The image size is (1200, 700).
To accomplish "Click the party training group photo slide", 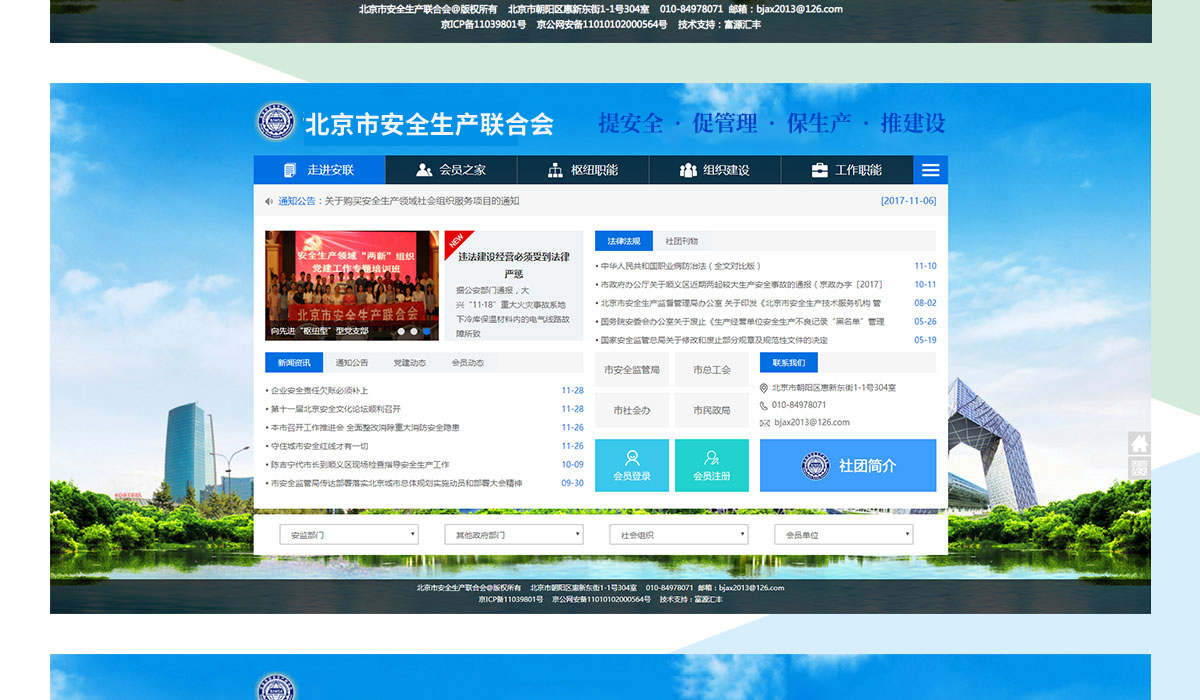I will click(x=351, y=286).
